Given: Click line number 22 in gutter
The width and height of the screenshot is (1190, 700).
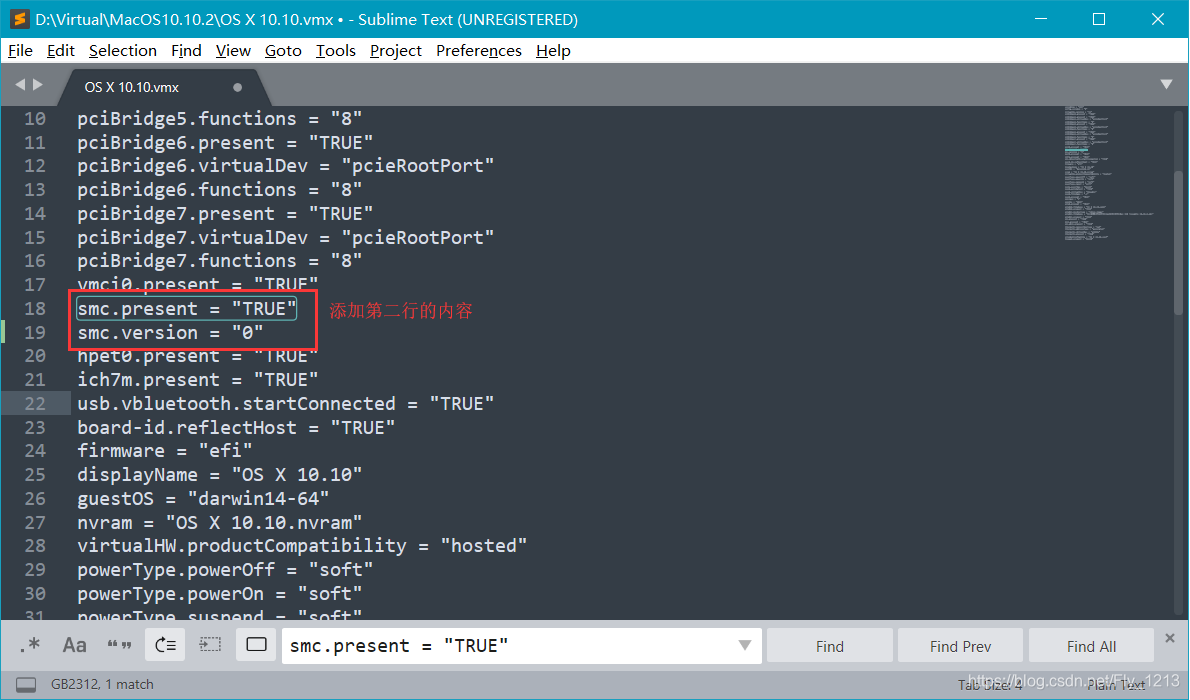Looking at the screenshot, I should point(35,404).
